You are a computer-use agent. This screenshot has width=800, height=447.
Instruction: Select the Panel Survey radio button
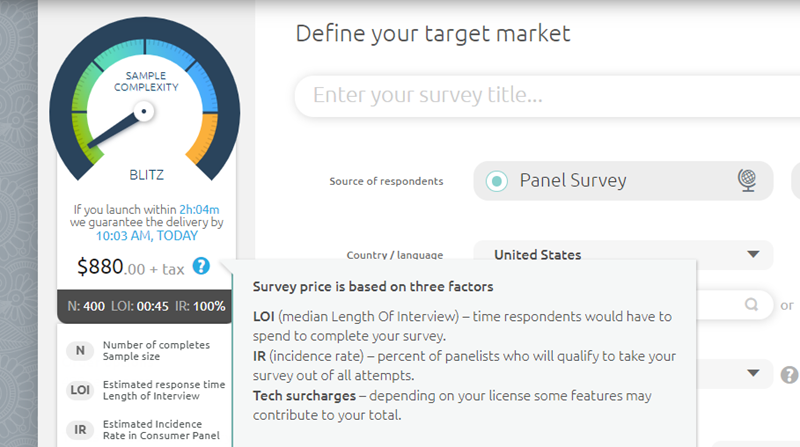[x=495, y=181]
